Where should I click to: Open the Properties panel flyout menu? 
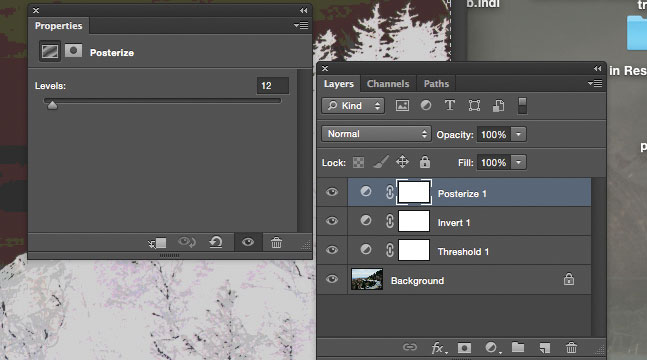[x=301, y=26]
